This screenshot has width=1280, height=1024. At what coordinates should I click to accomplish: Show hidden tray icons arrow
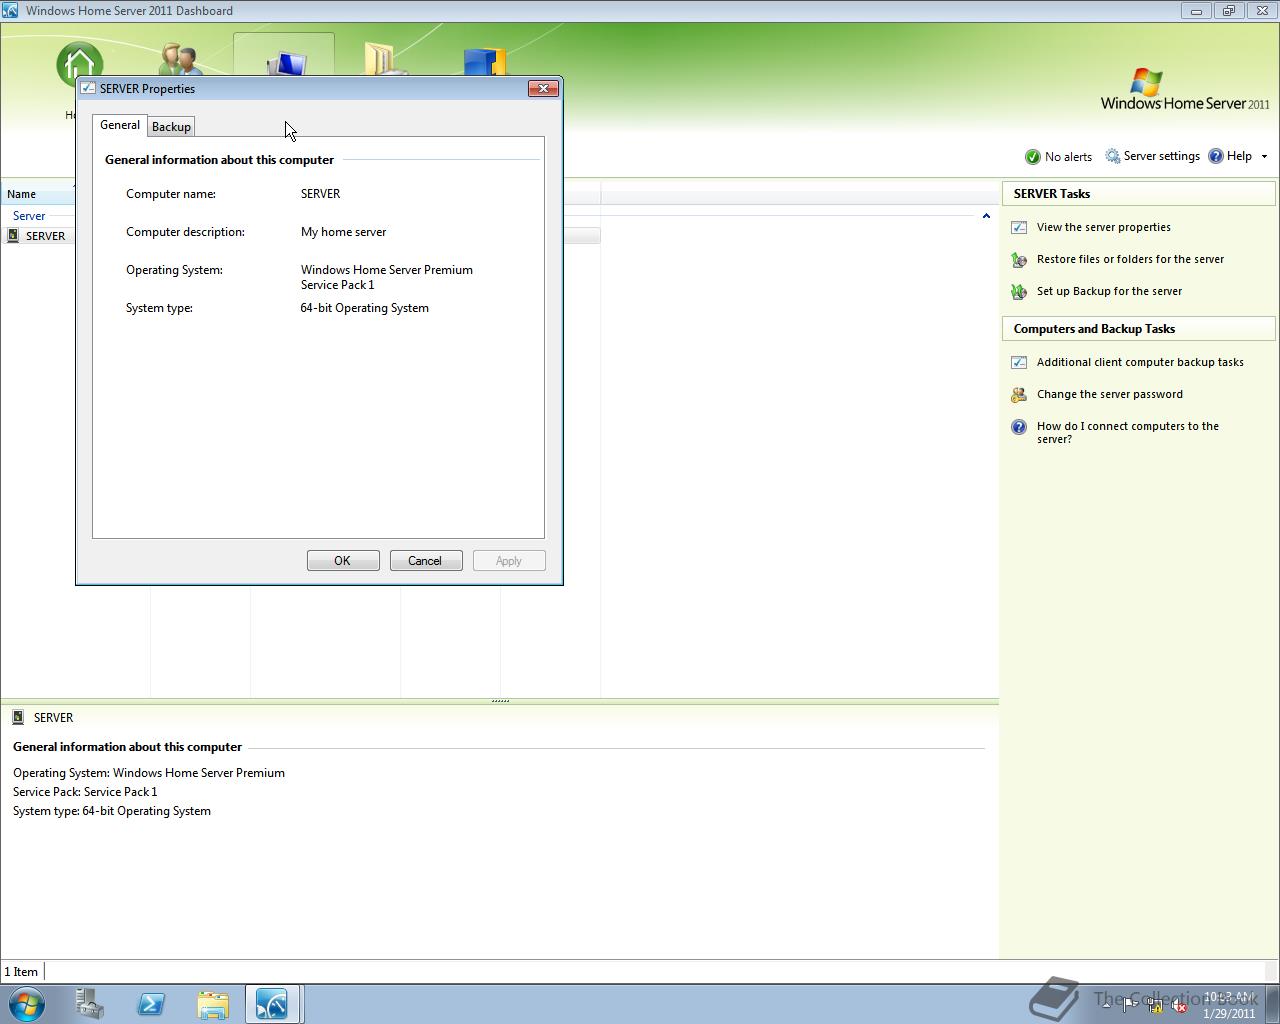tap(1106, 1006)
